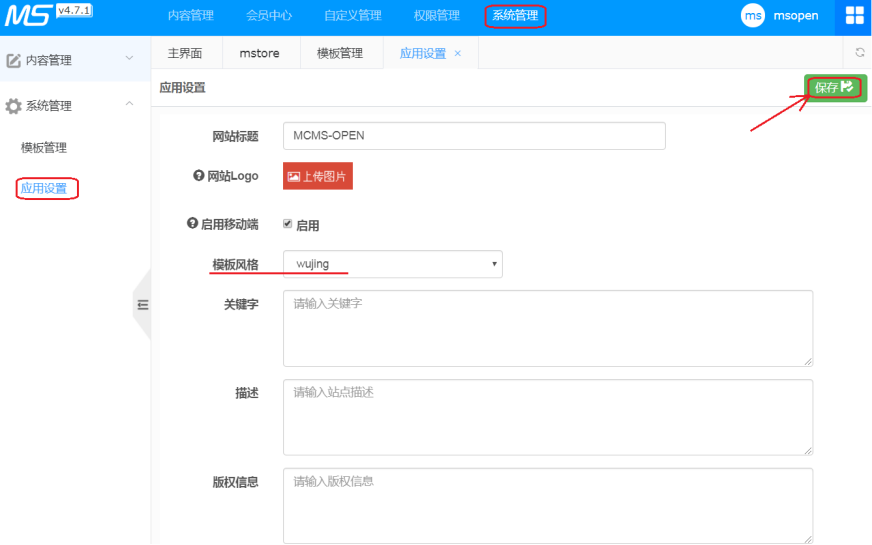Click the 上传图片 upload button
Image resolution: width=872 pixels, height=545 pixels.
click(318, 176)
